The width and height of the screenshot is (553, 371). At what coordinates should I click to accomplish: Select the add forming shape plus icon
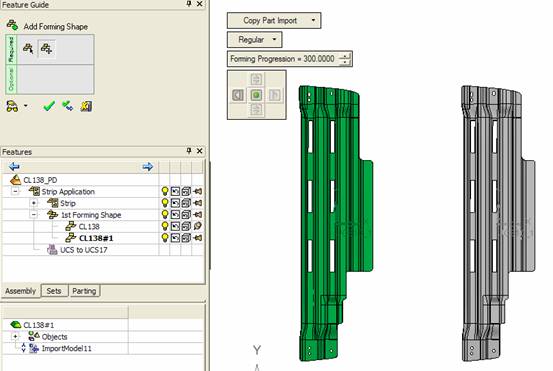pos(46,48)
